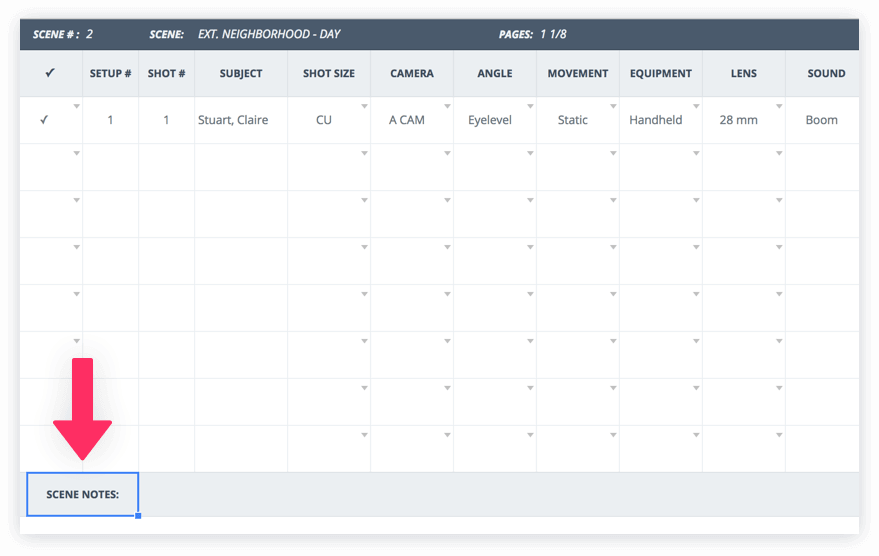This screenshot has width=879, height=556.
Task: Click the page count '1 1/8'
Action: click(x=553, y=34)
